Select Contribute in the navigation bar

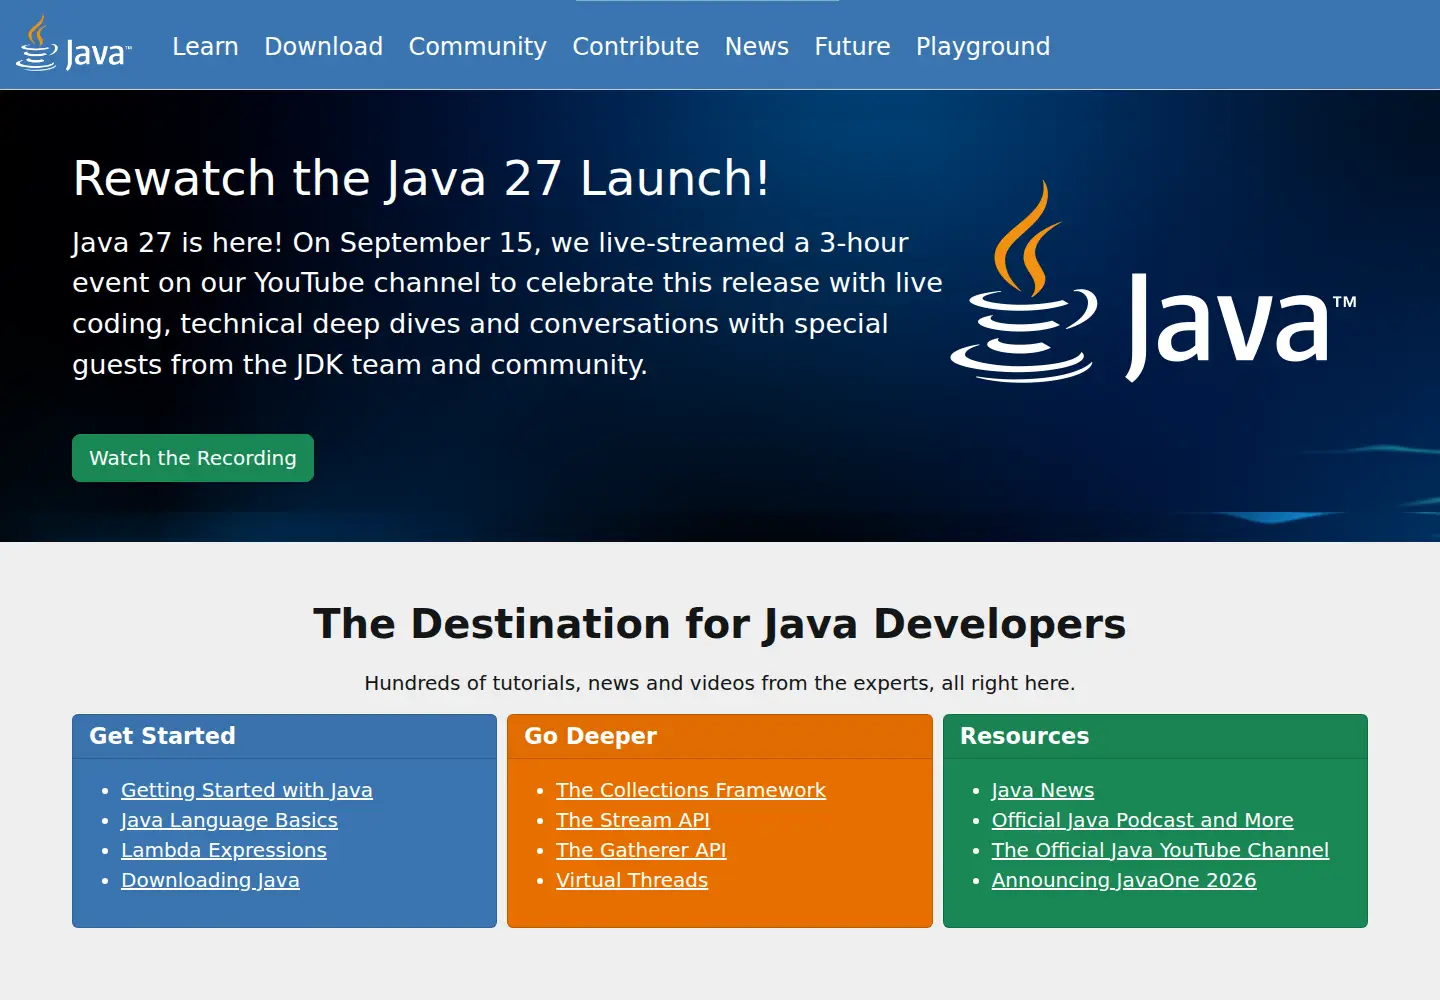tap(635, 46)
